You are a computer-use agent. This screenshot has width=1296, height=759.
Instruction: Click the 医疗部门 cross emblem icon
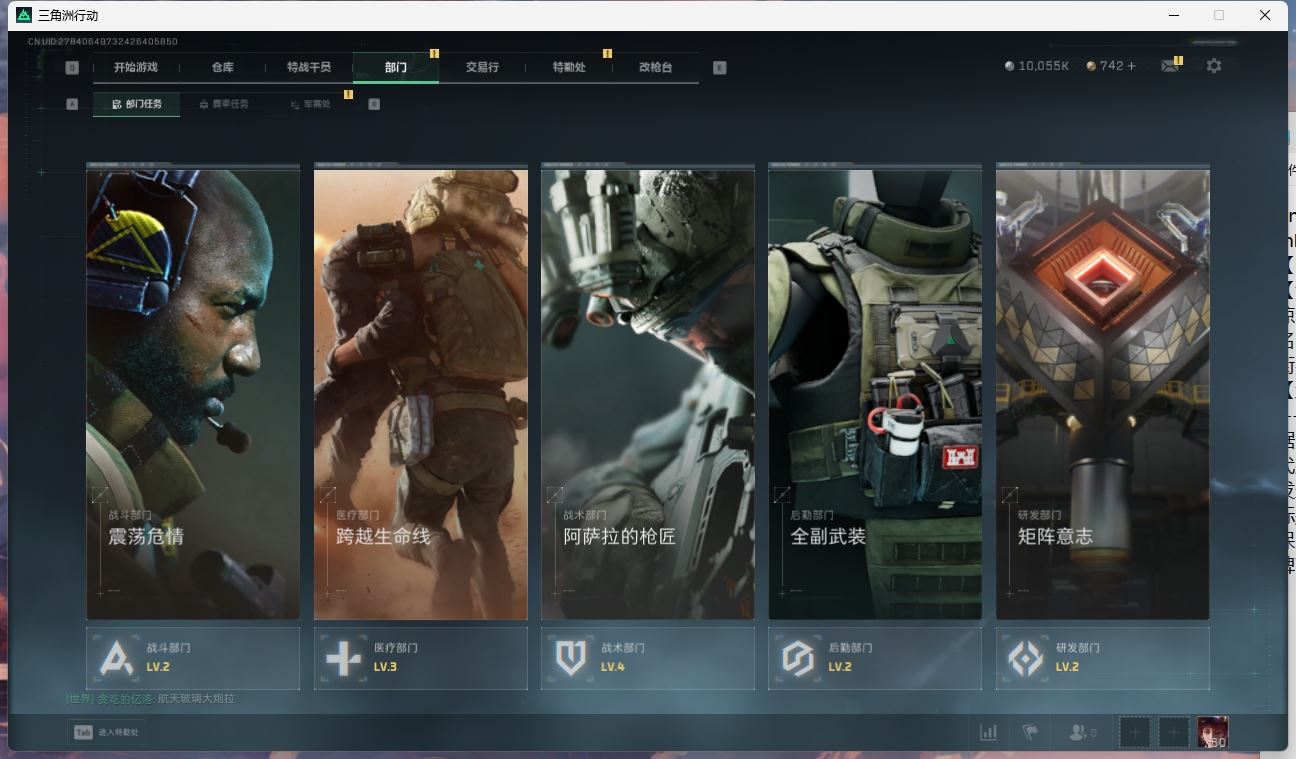pyautogui.click(x=343, y=658)
